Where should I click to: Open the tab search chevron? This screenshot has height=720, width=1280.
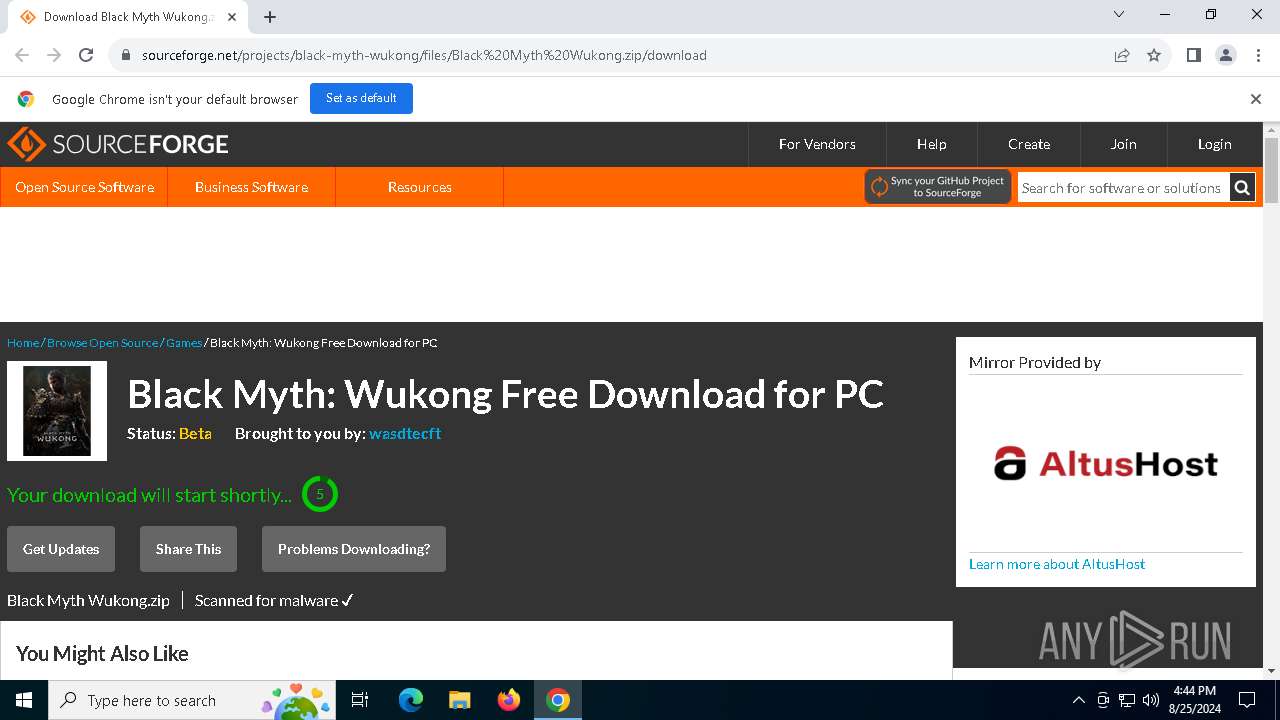point(1119,14)
